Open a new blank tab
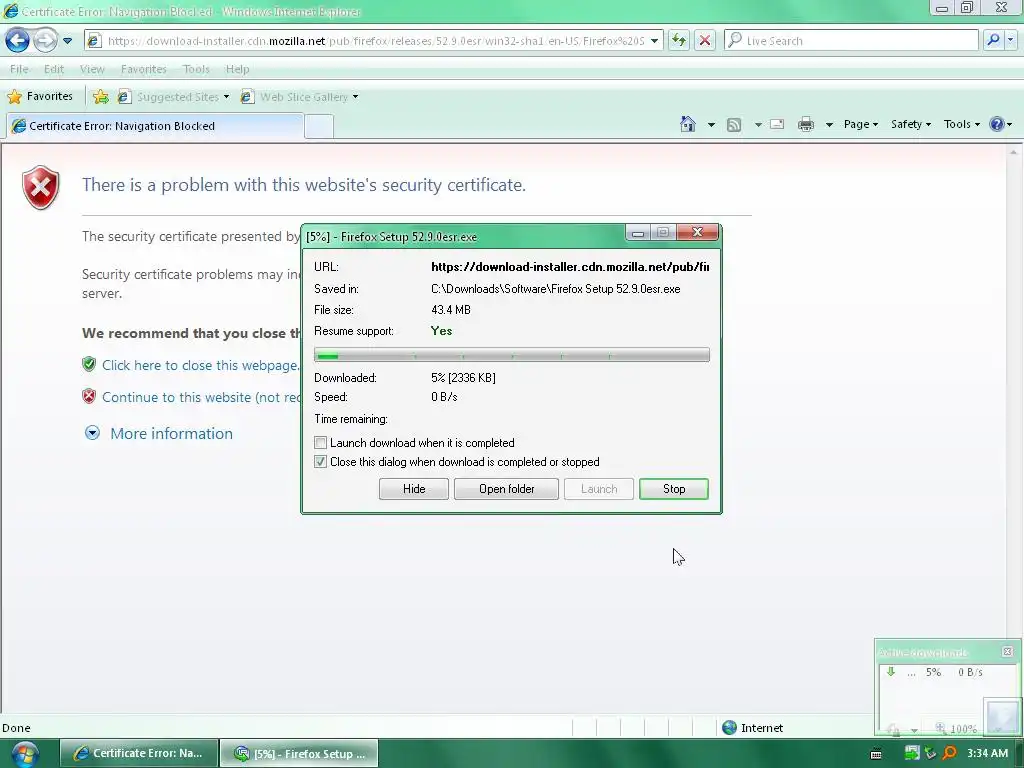Screen dimensions: 1024x768 319,126
